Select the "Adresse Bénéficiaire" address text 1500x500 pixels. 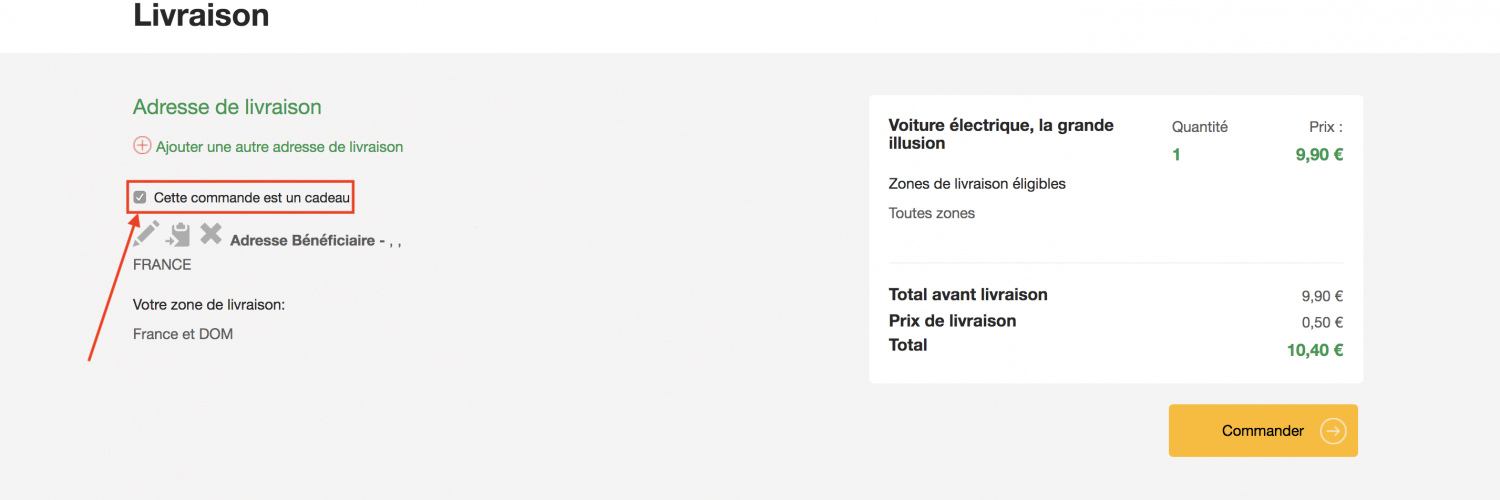307,241
